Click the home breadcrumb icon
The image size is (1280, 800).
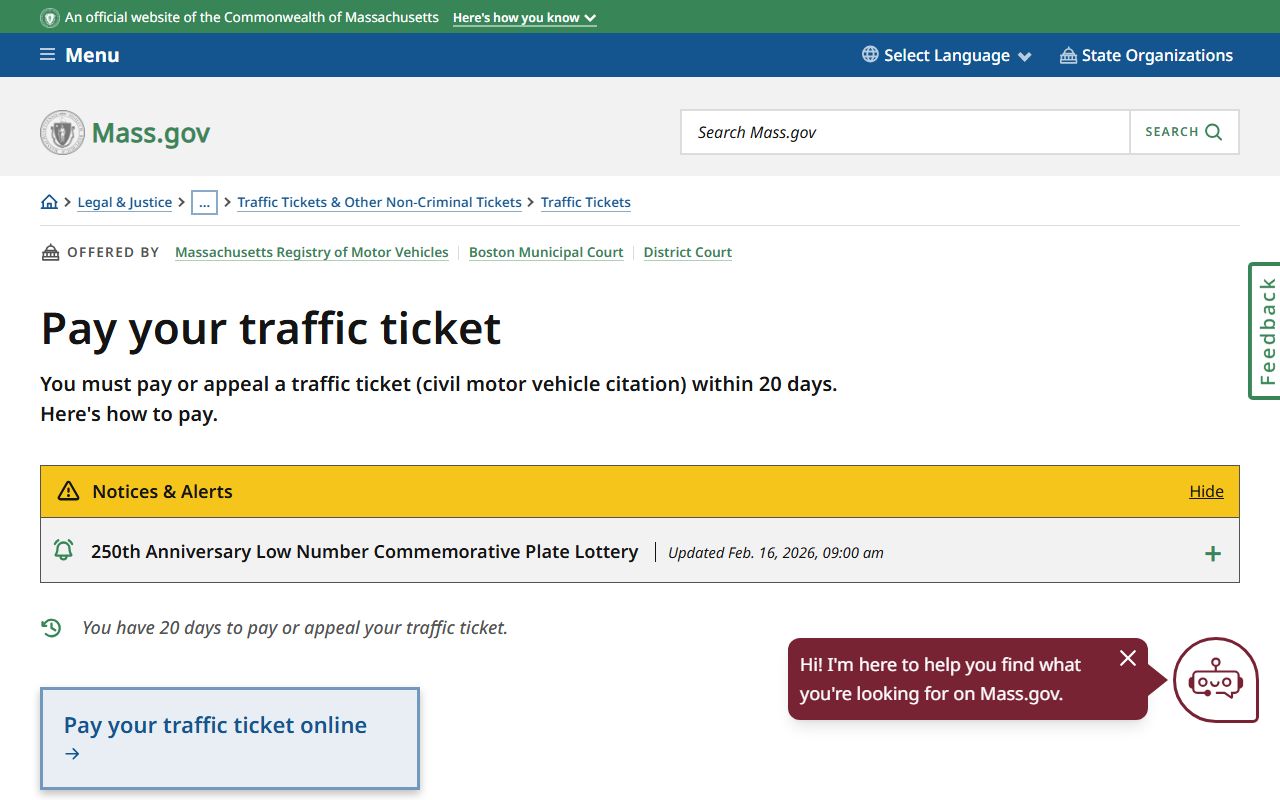(x=49, y=202)
